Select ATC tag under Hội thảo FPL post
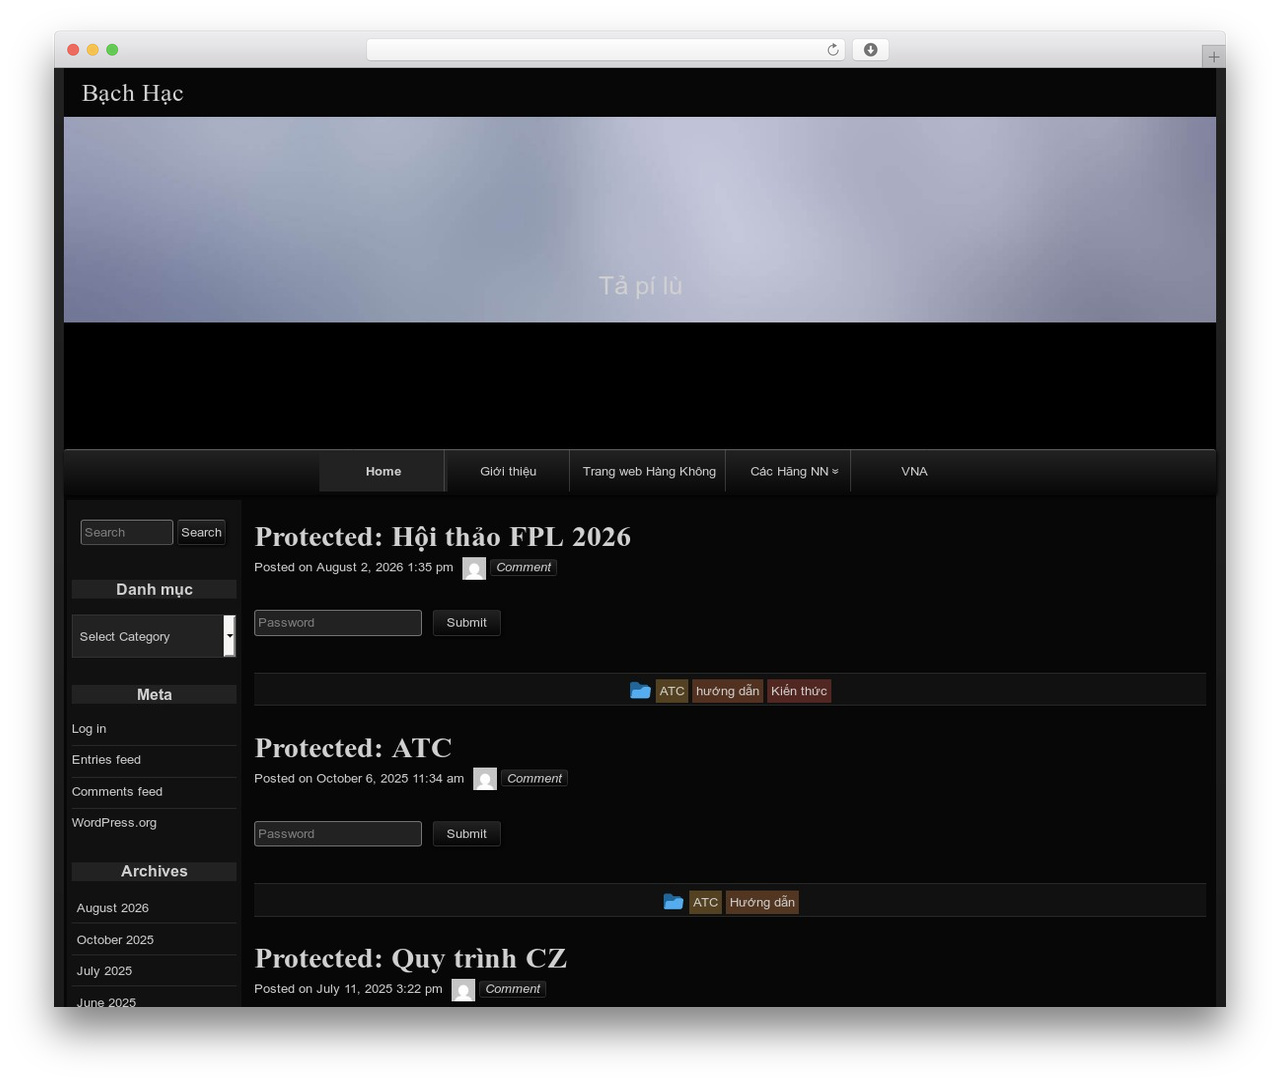The width and height of the screenshot is (1280, 1084). pos(672,691)
